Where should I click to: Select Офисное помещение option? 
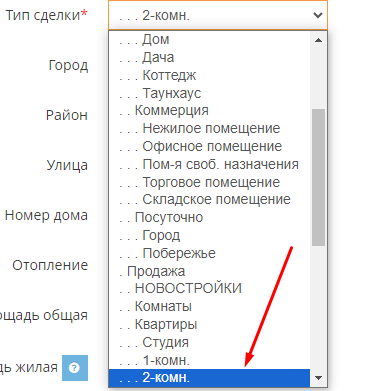pos(209,146)
